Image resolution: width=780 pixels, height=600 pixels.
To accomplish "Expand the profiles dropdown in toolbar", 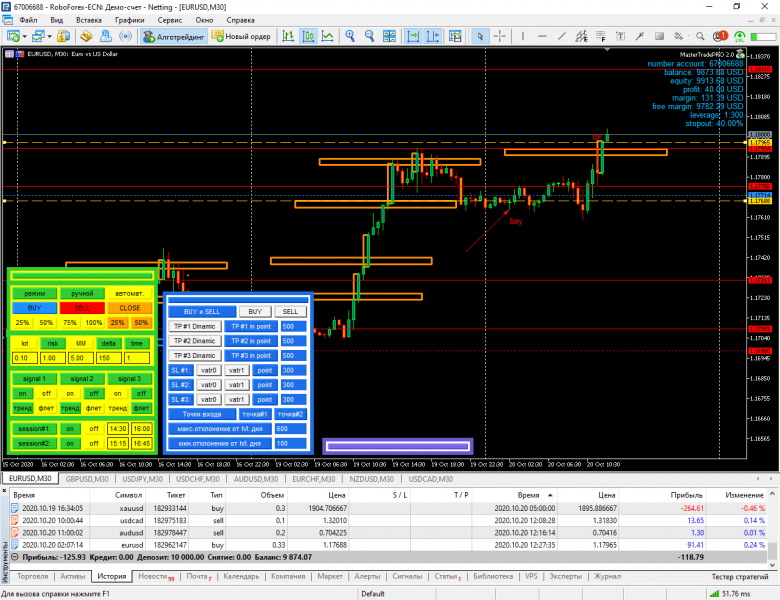I will tap(50, 37).
